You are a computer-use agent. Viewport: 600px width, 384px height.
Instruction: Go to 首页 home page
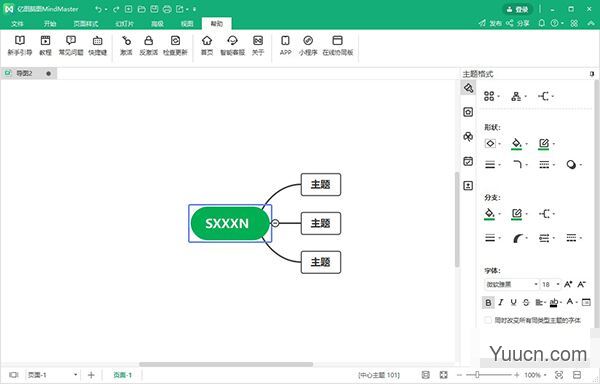[207, 46]
